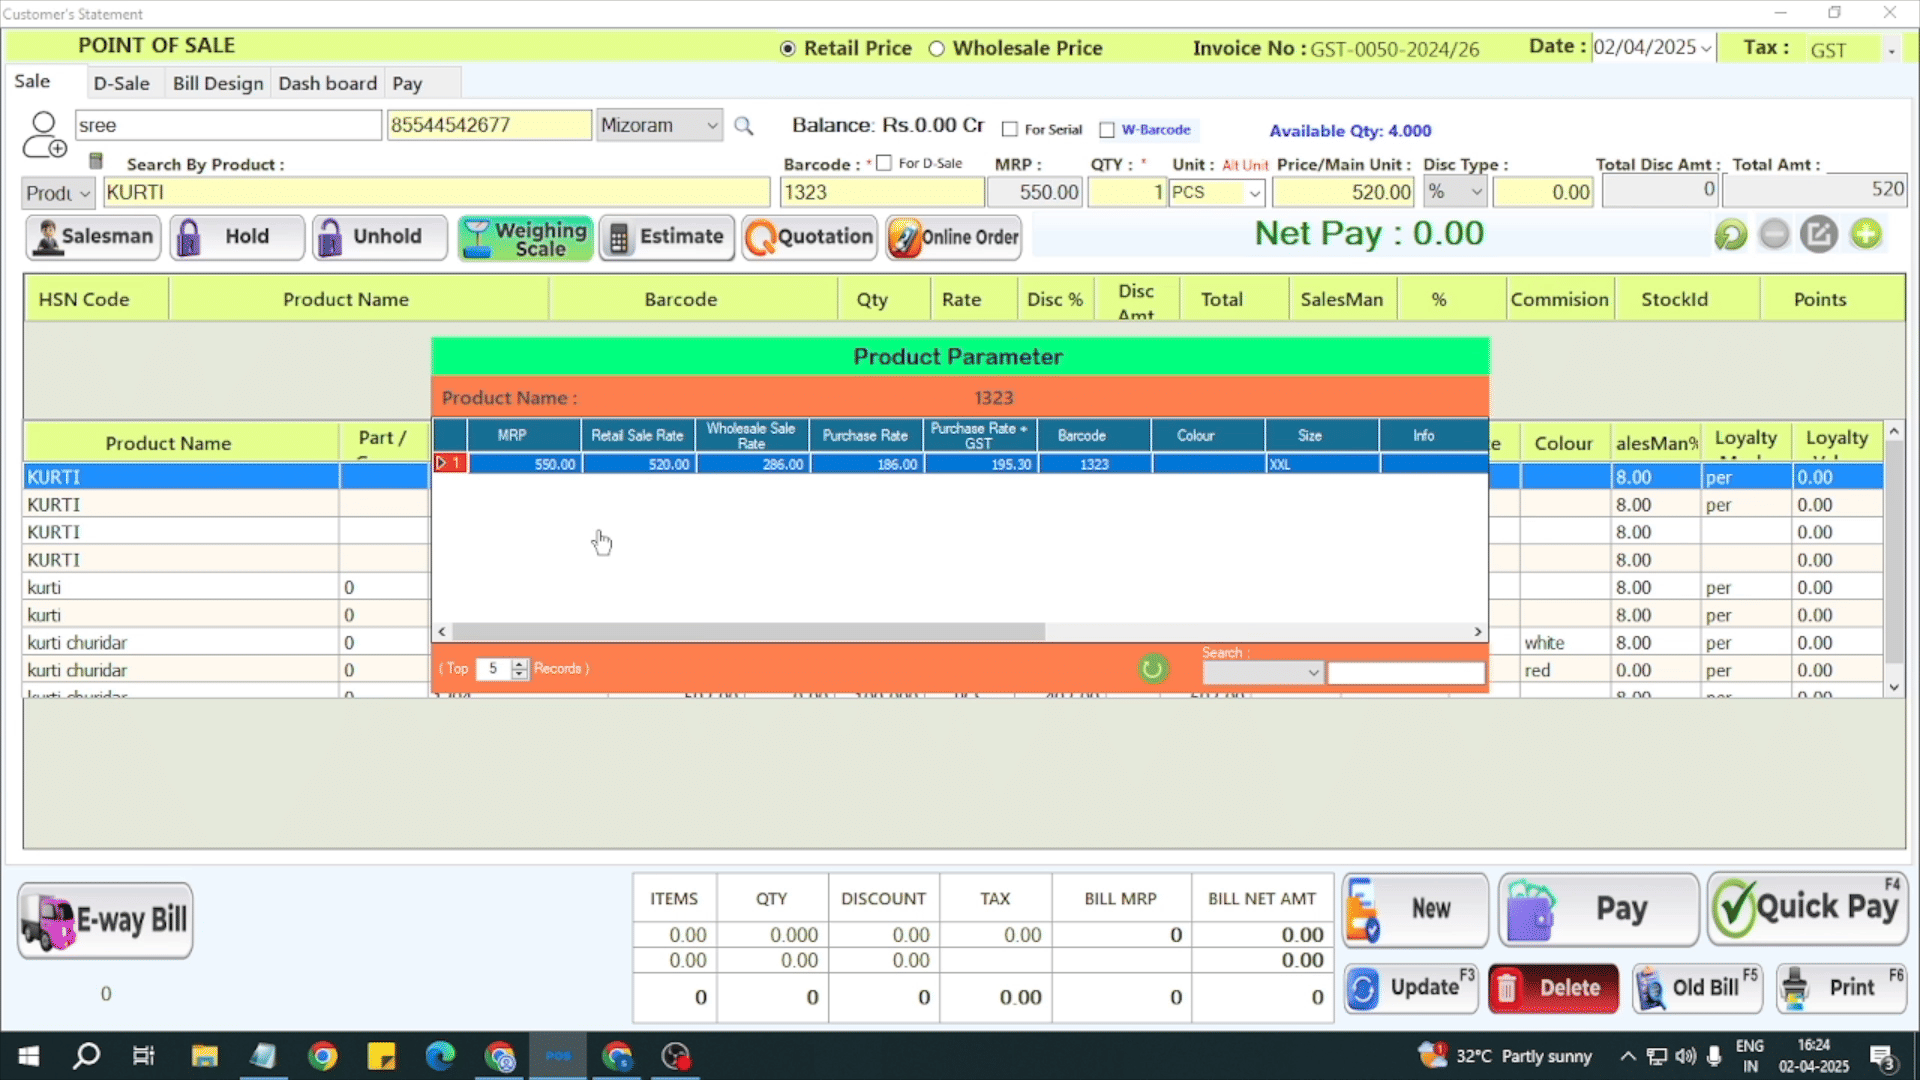Click the magnifier search icon beside Mizoram
The height and width of the screenshot is (1080, 1920).
(x=743, y=126)
